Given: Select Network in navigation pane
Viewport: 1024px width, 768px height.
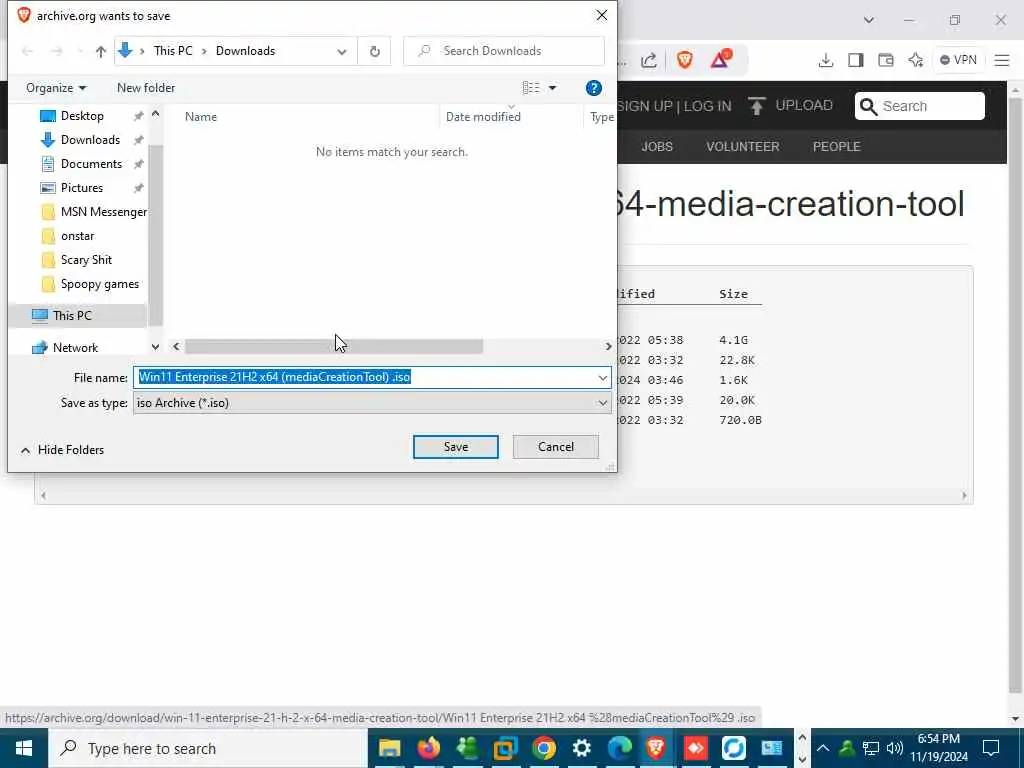Looking at the screenshot, I should pos(75,347).
